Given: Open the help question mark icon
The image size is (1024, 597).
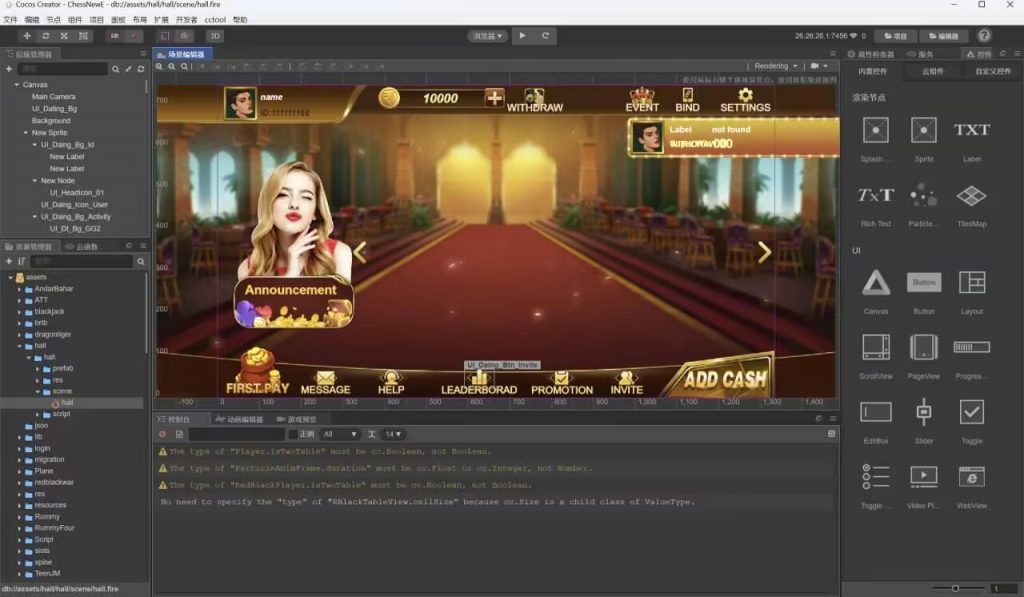Looking at the screenshot, I should click(x=984, y=36).
